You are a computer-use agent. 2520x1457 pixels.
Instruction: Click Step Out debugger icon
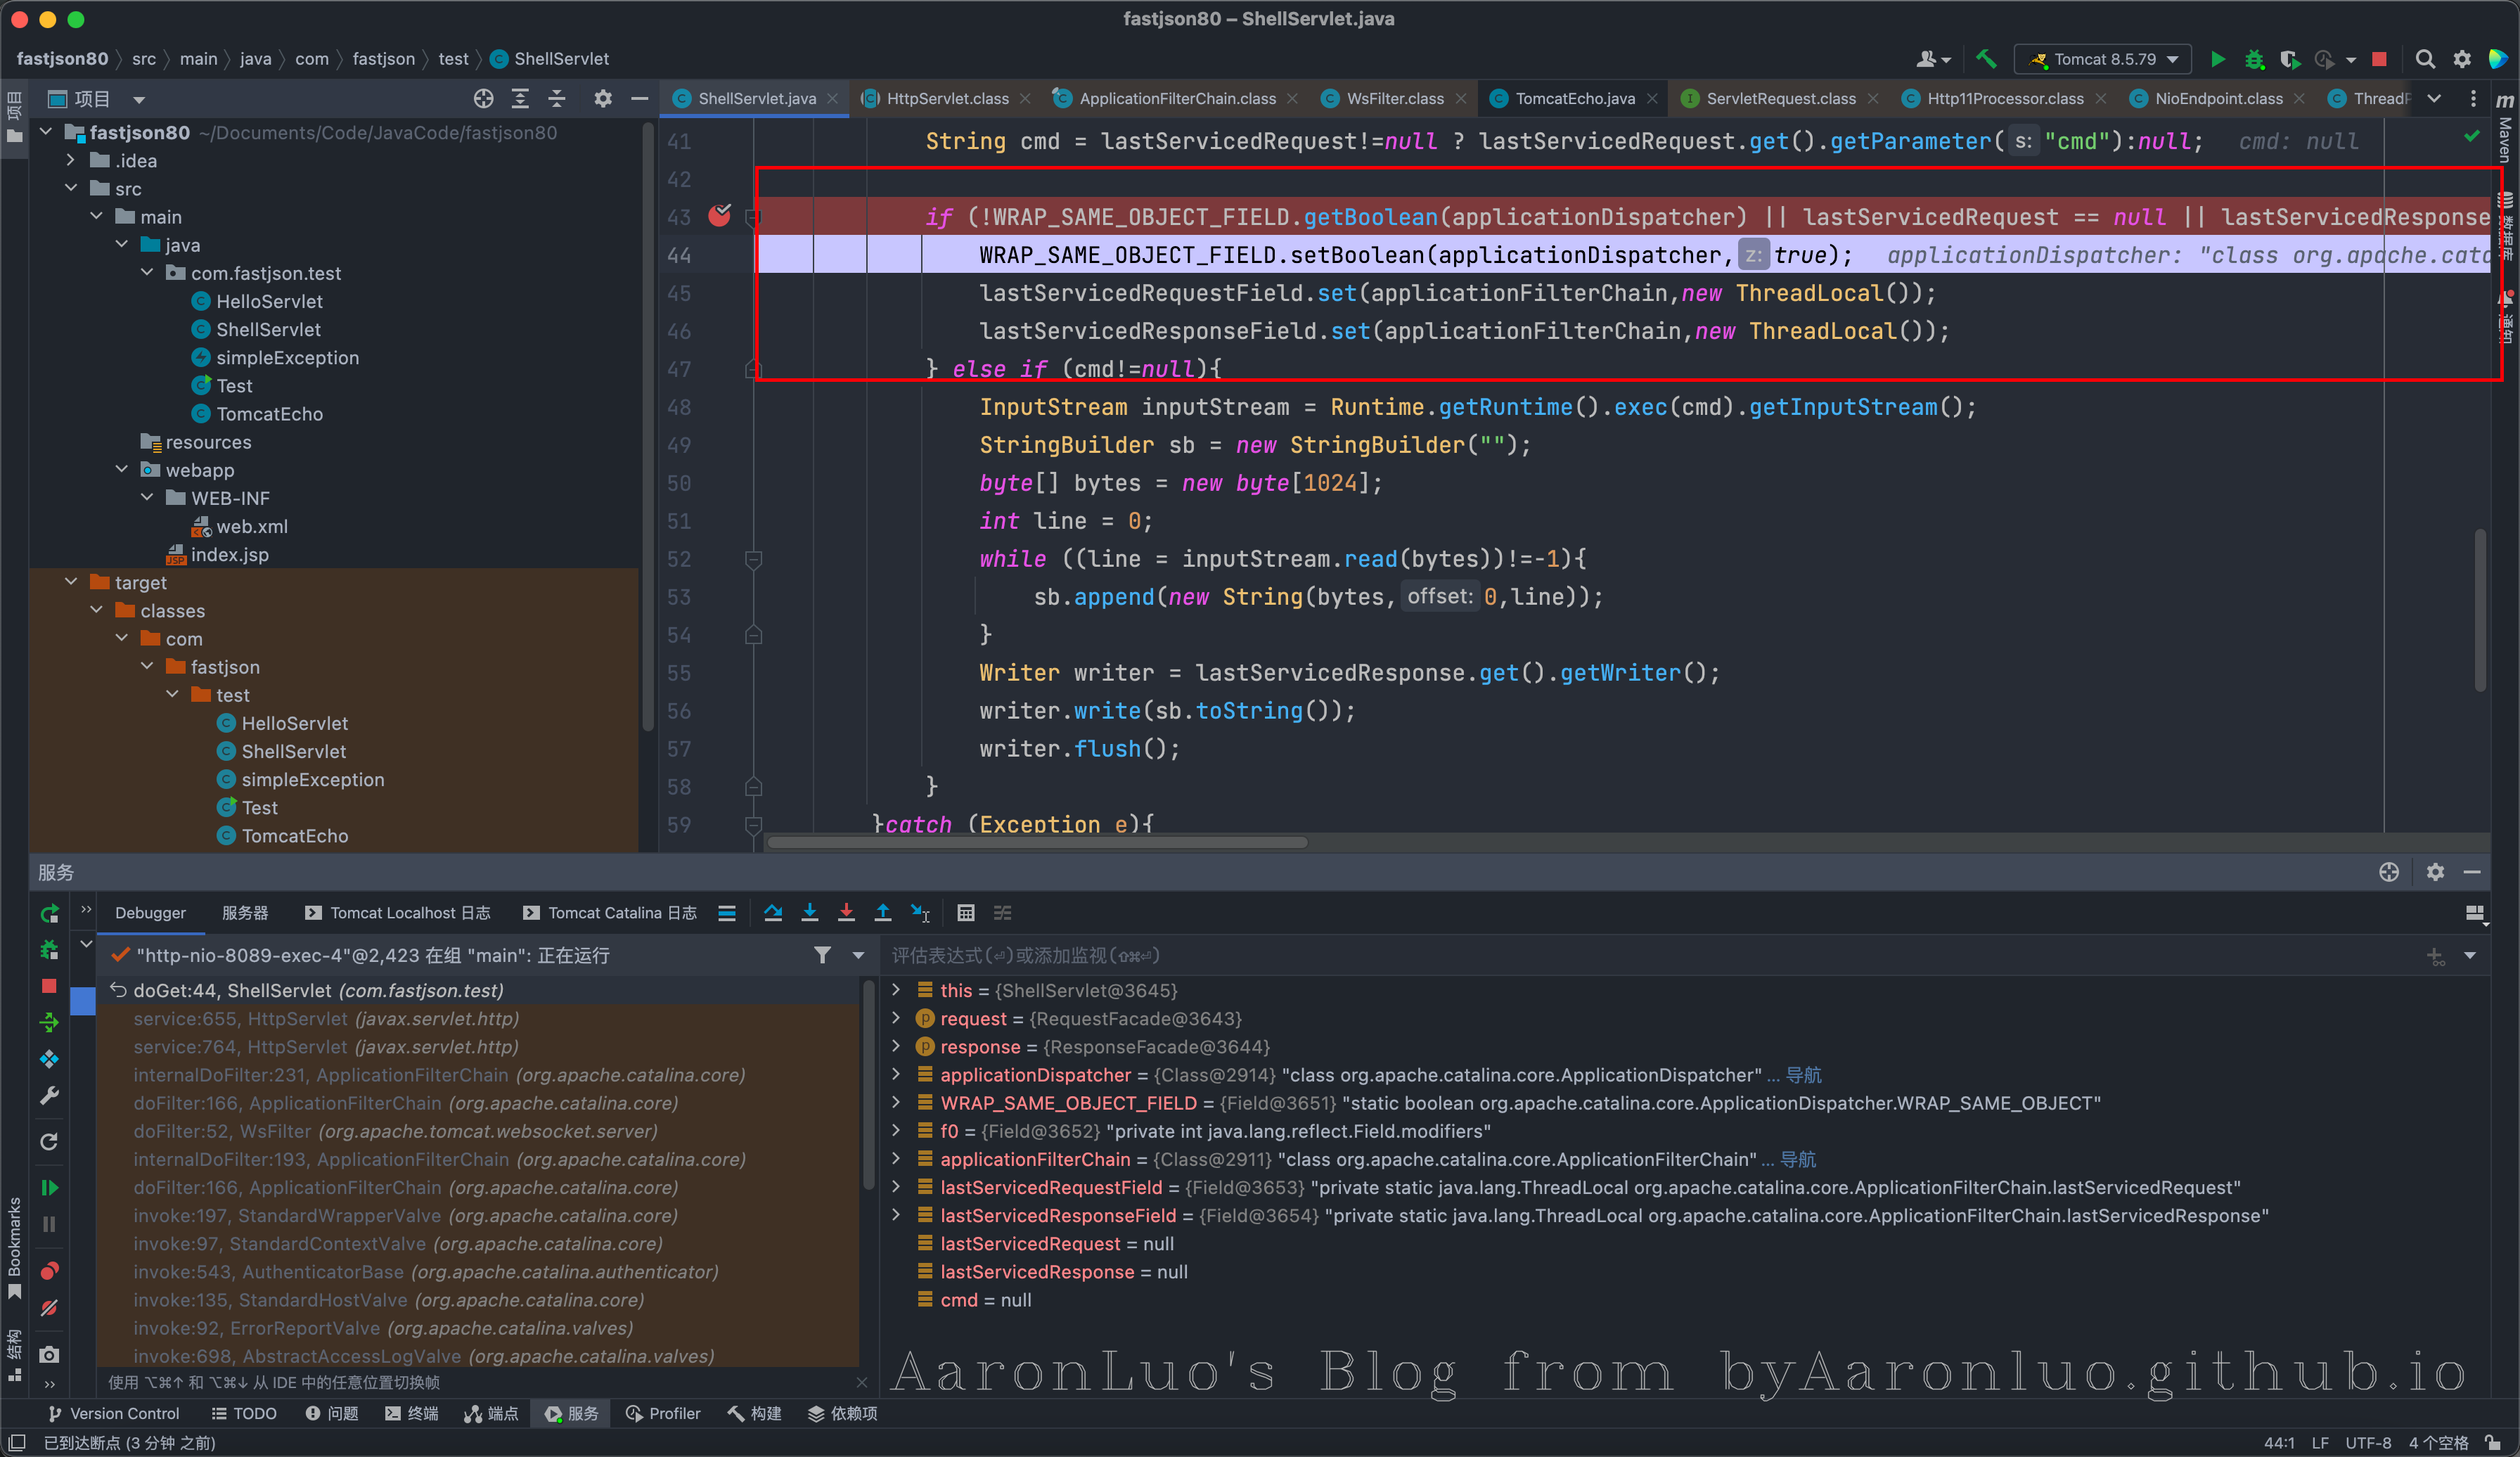pyautogui.click(x=883, y=912)
